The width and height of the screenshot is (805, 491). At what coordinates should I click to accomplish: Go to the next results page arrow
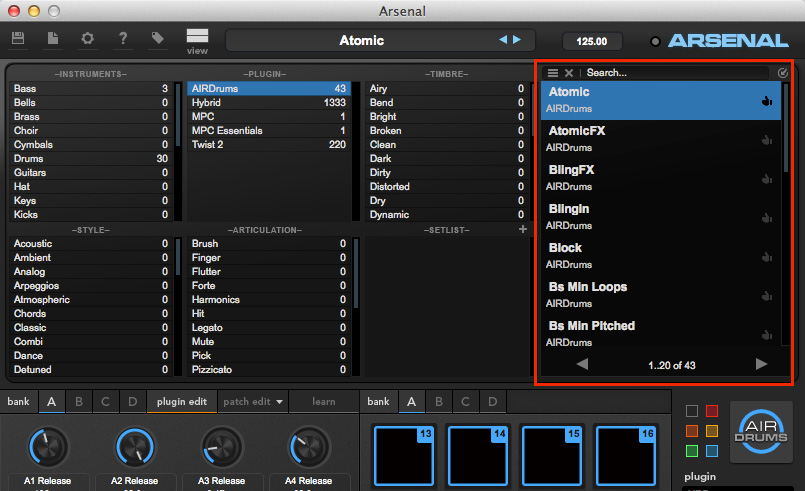click(x=761, y=364)
